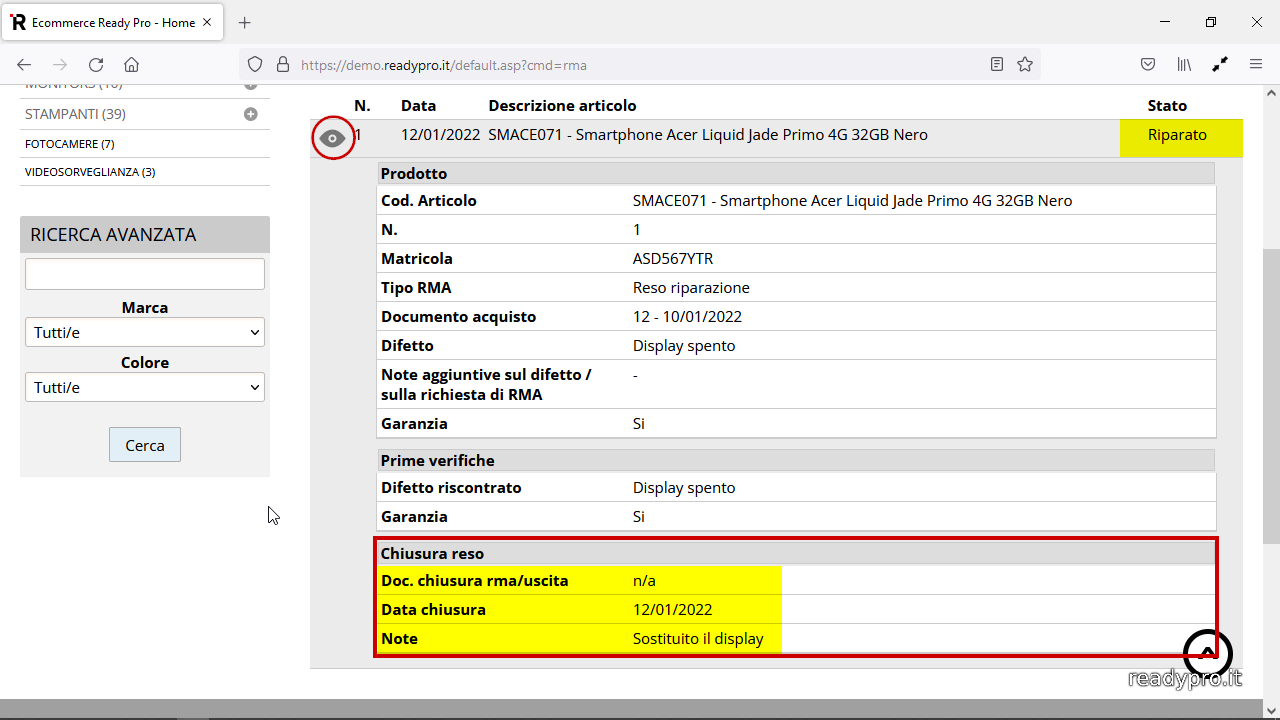Click the 'Difetto riscontrato' label

click(x=451, y=487)
